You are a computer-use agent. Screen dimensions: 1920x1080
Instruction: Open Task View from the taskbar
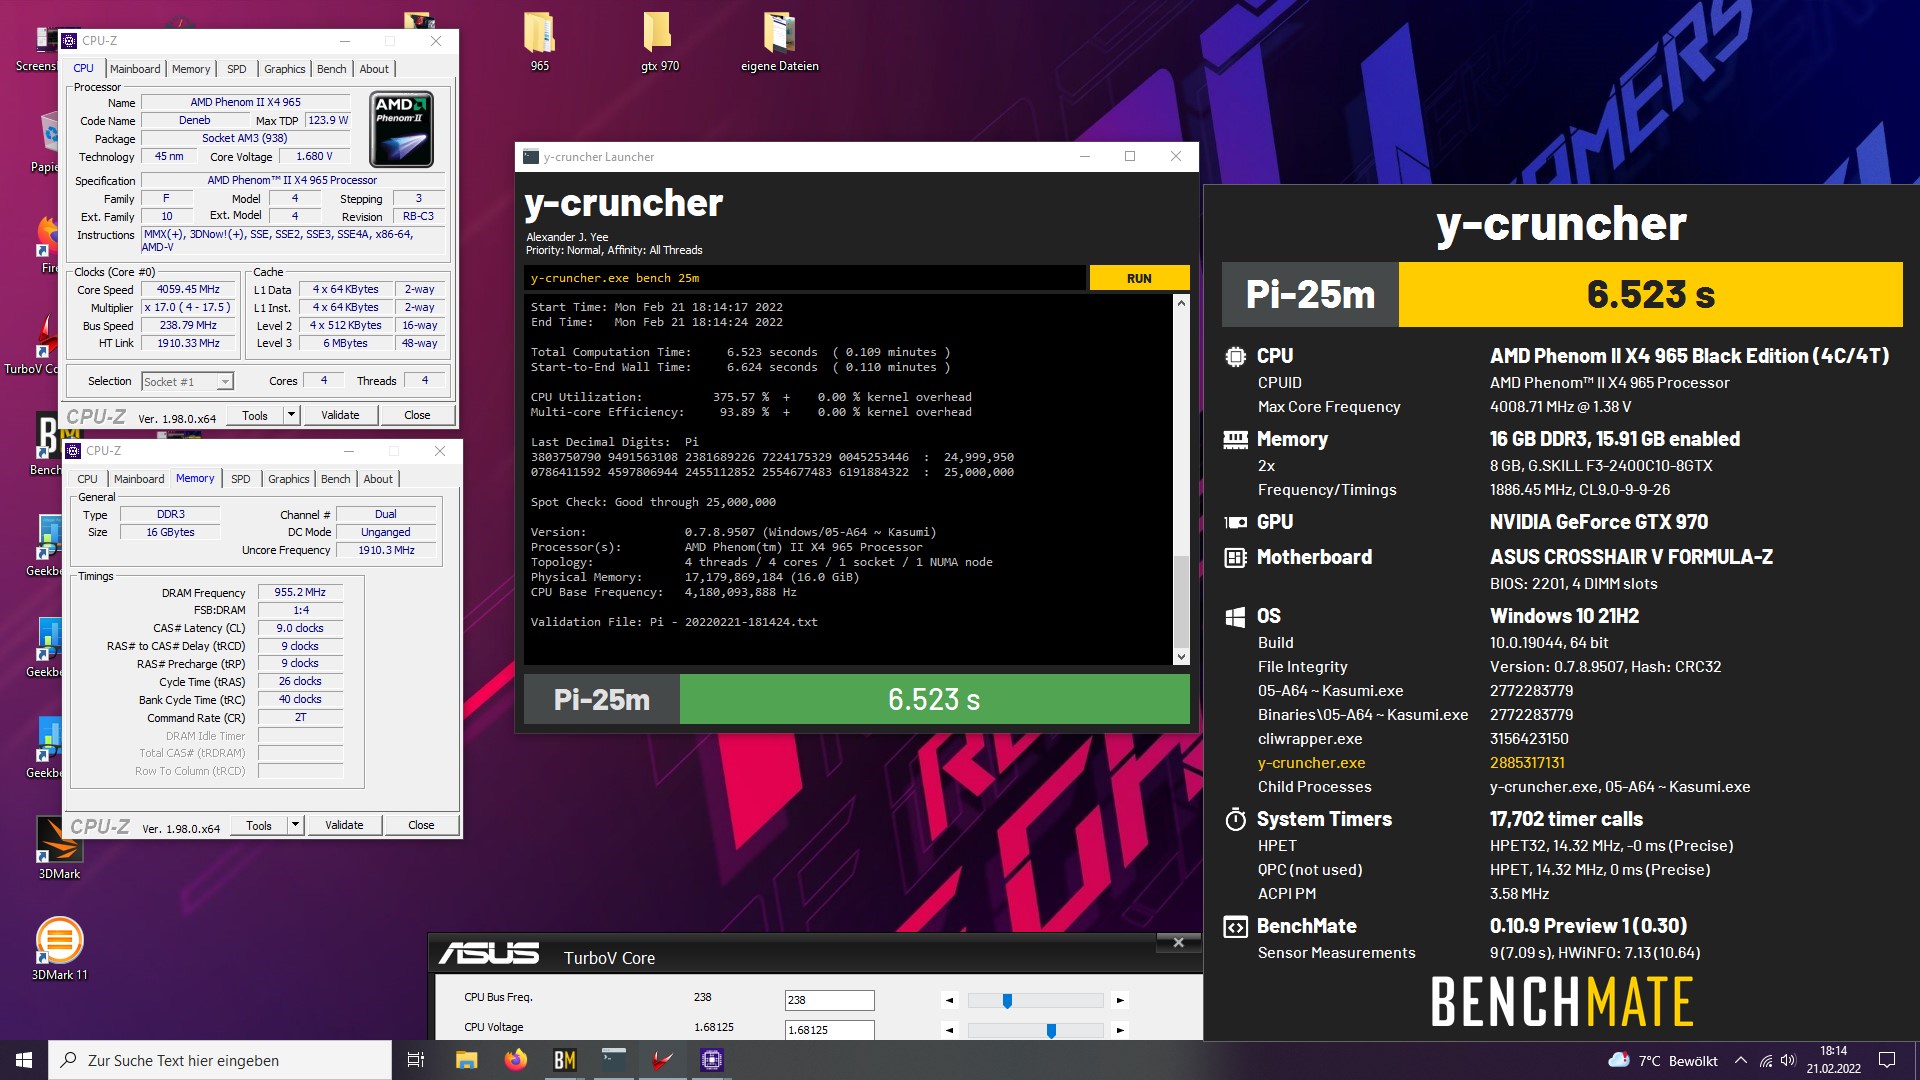click(416, 1060)
